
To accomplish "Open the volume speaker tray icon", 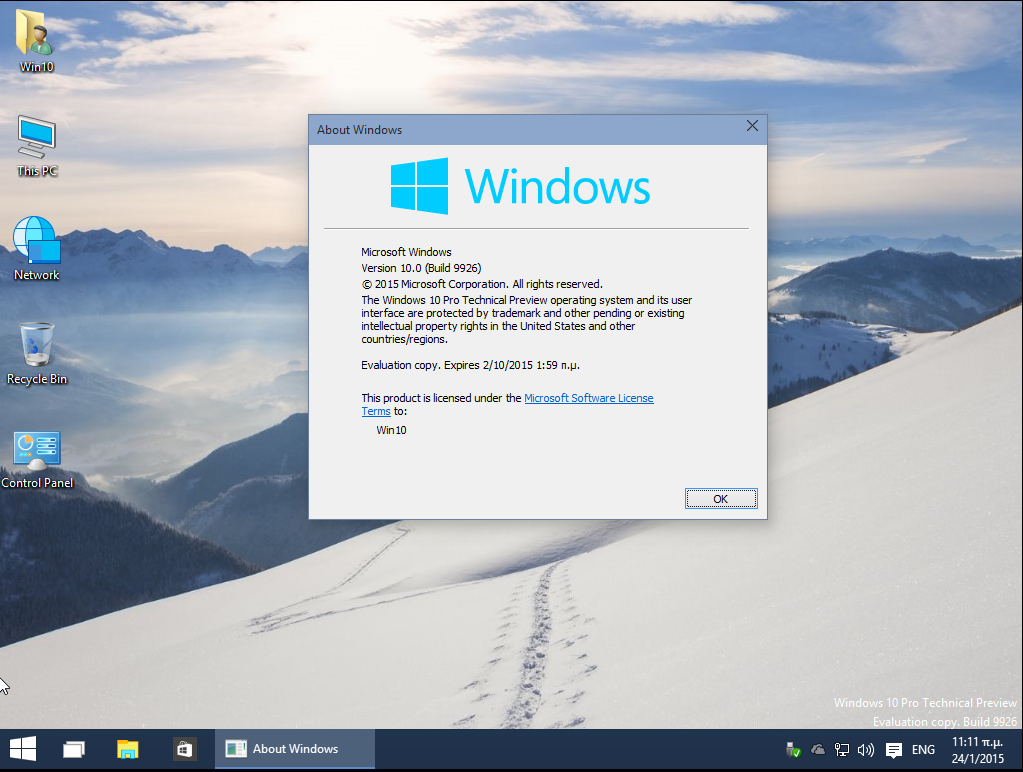I will coord(866,750).
